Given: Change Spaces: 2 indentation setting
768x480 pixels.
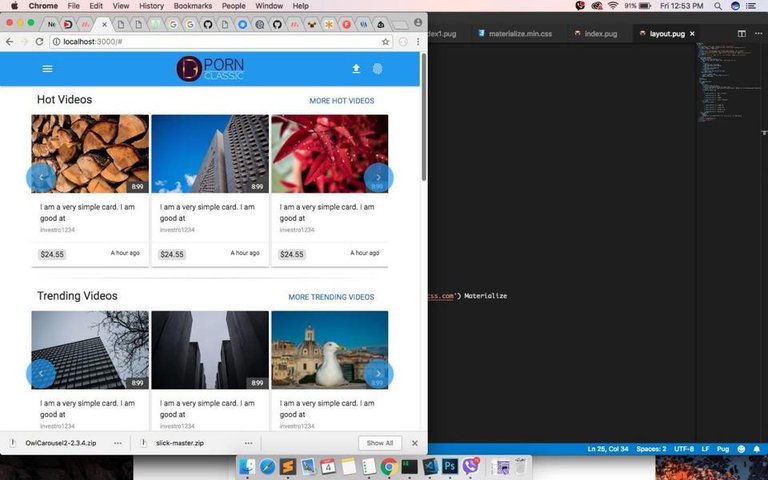Looking at the screenshot, I should [x=651, y=449].
